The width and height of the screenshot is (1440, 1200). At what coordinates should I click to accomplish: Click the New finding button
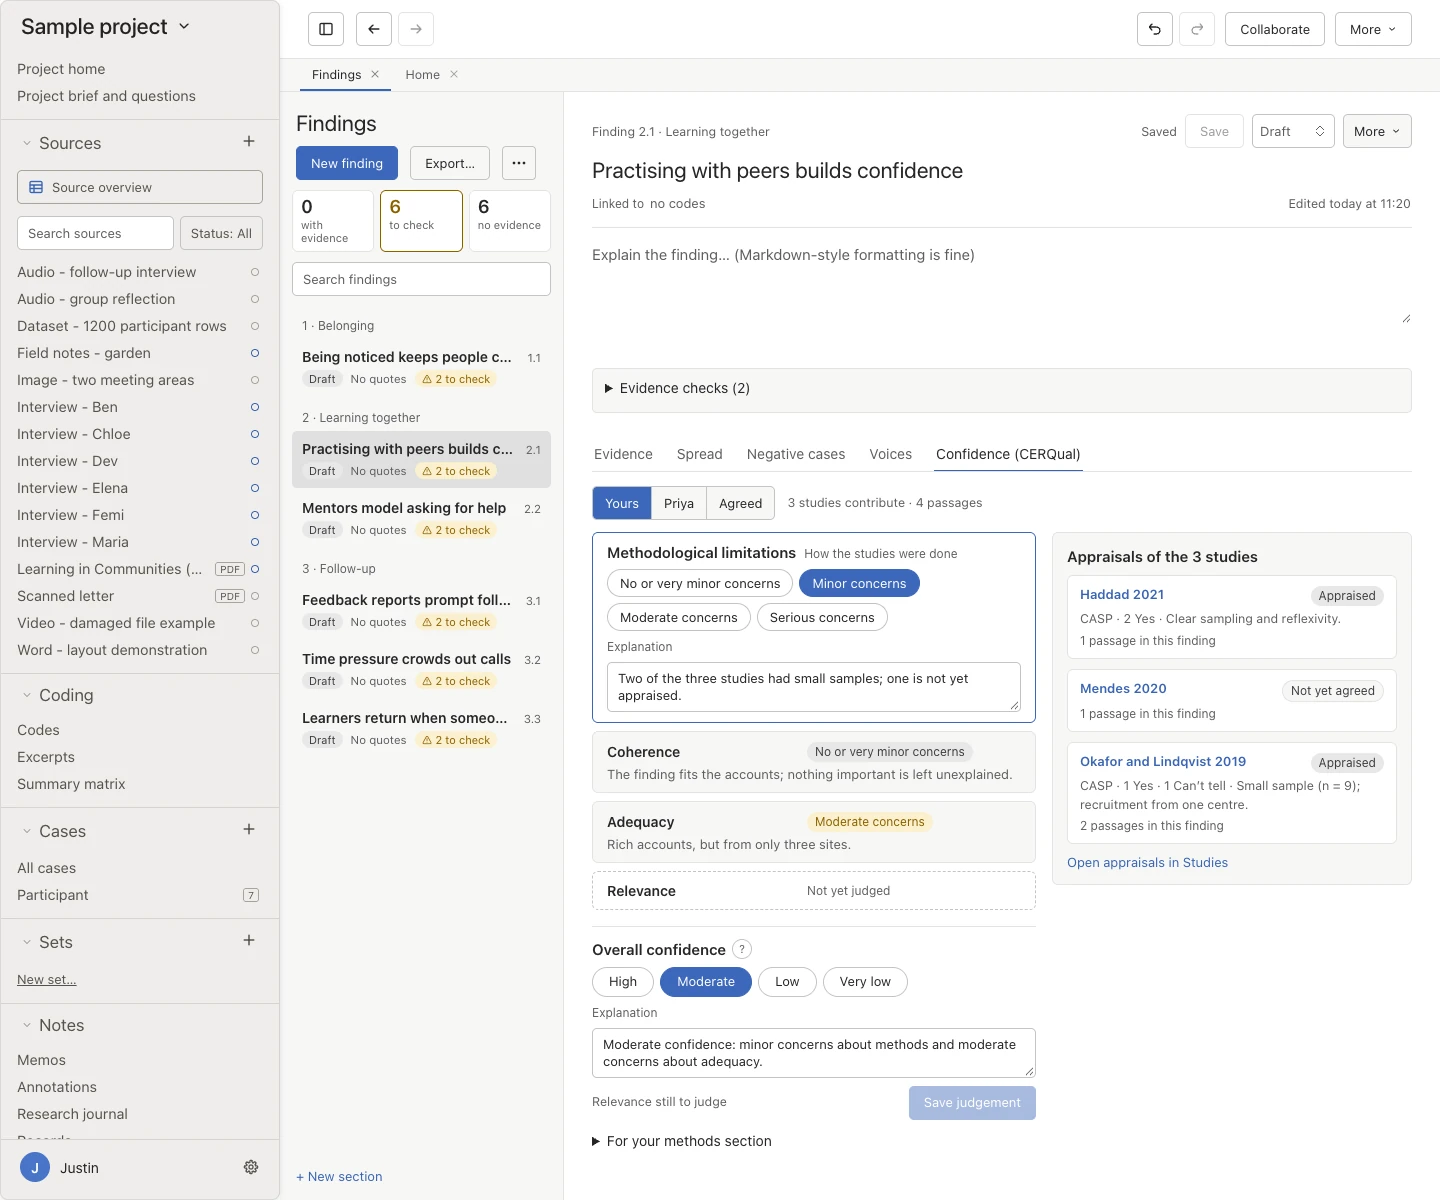347,163
